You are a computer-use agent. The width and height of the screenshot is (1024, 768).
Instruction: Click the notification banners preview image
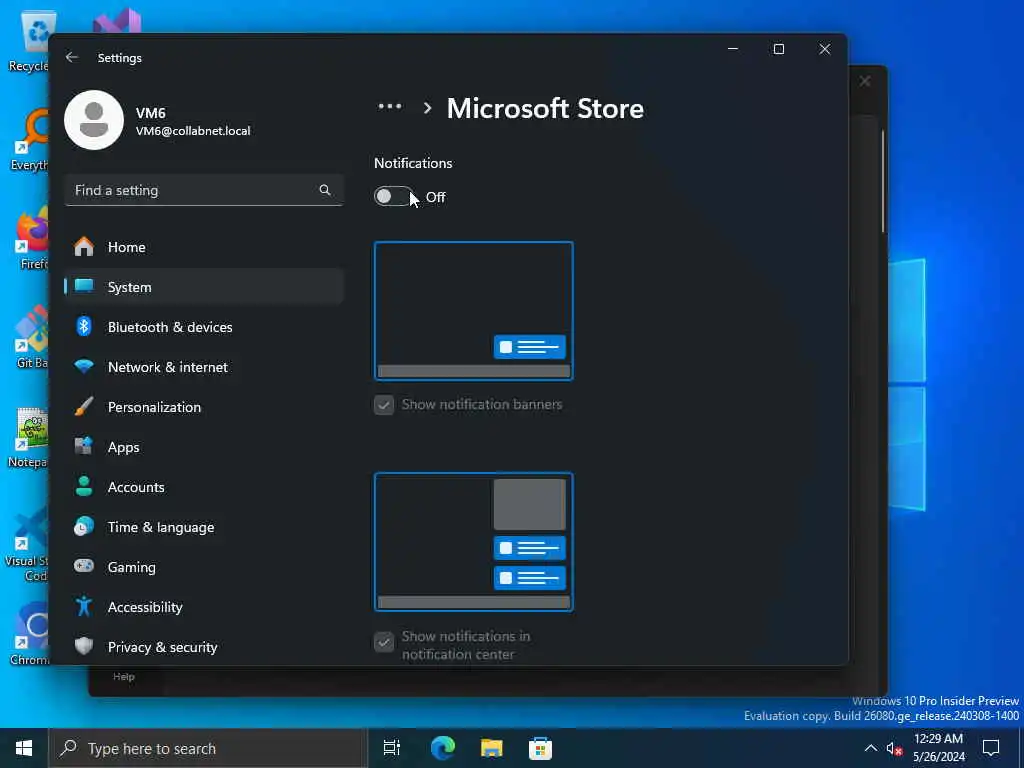473,311
